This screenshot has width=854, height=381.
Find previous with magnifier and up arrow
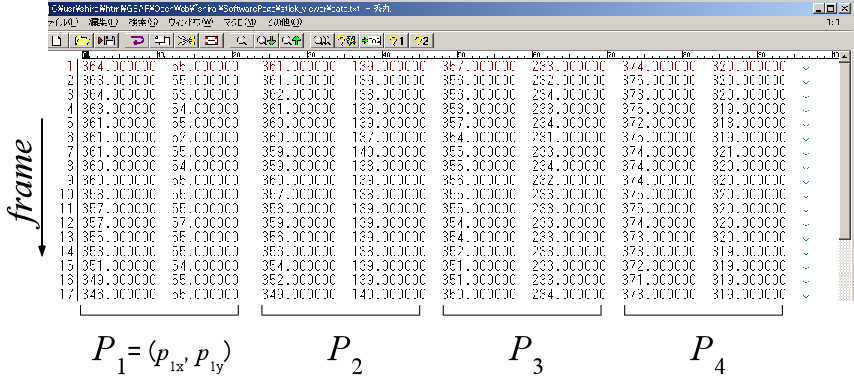[291, 40]
